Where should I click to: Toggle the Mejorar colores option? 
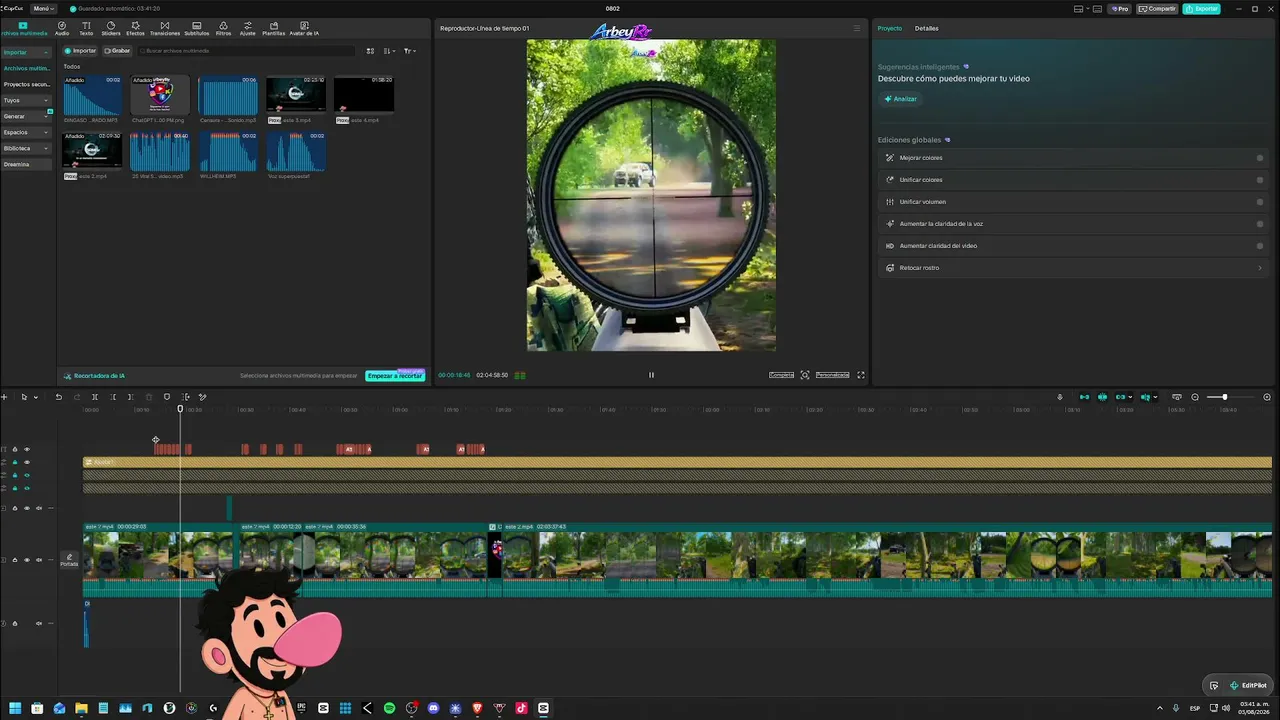1260,158
